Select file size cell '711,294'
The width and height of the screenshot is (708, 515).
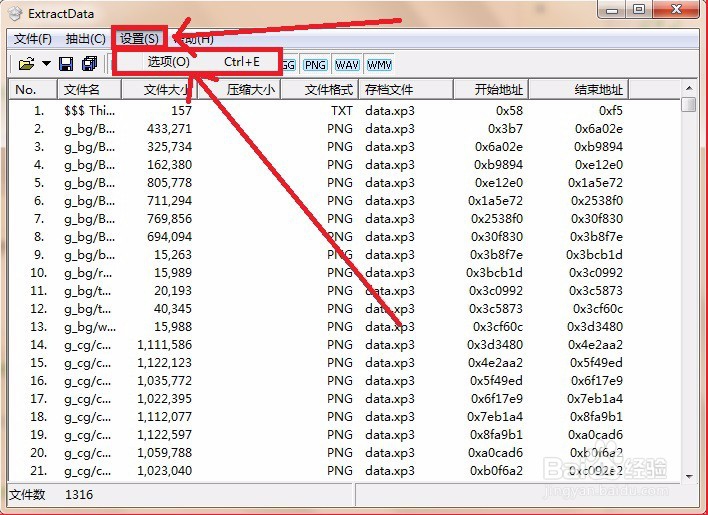pos(169,200)
